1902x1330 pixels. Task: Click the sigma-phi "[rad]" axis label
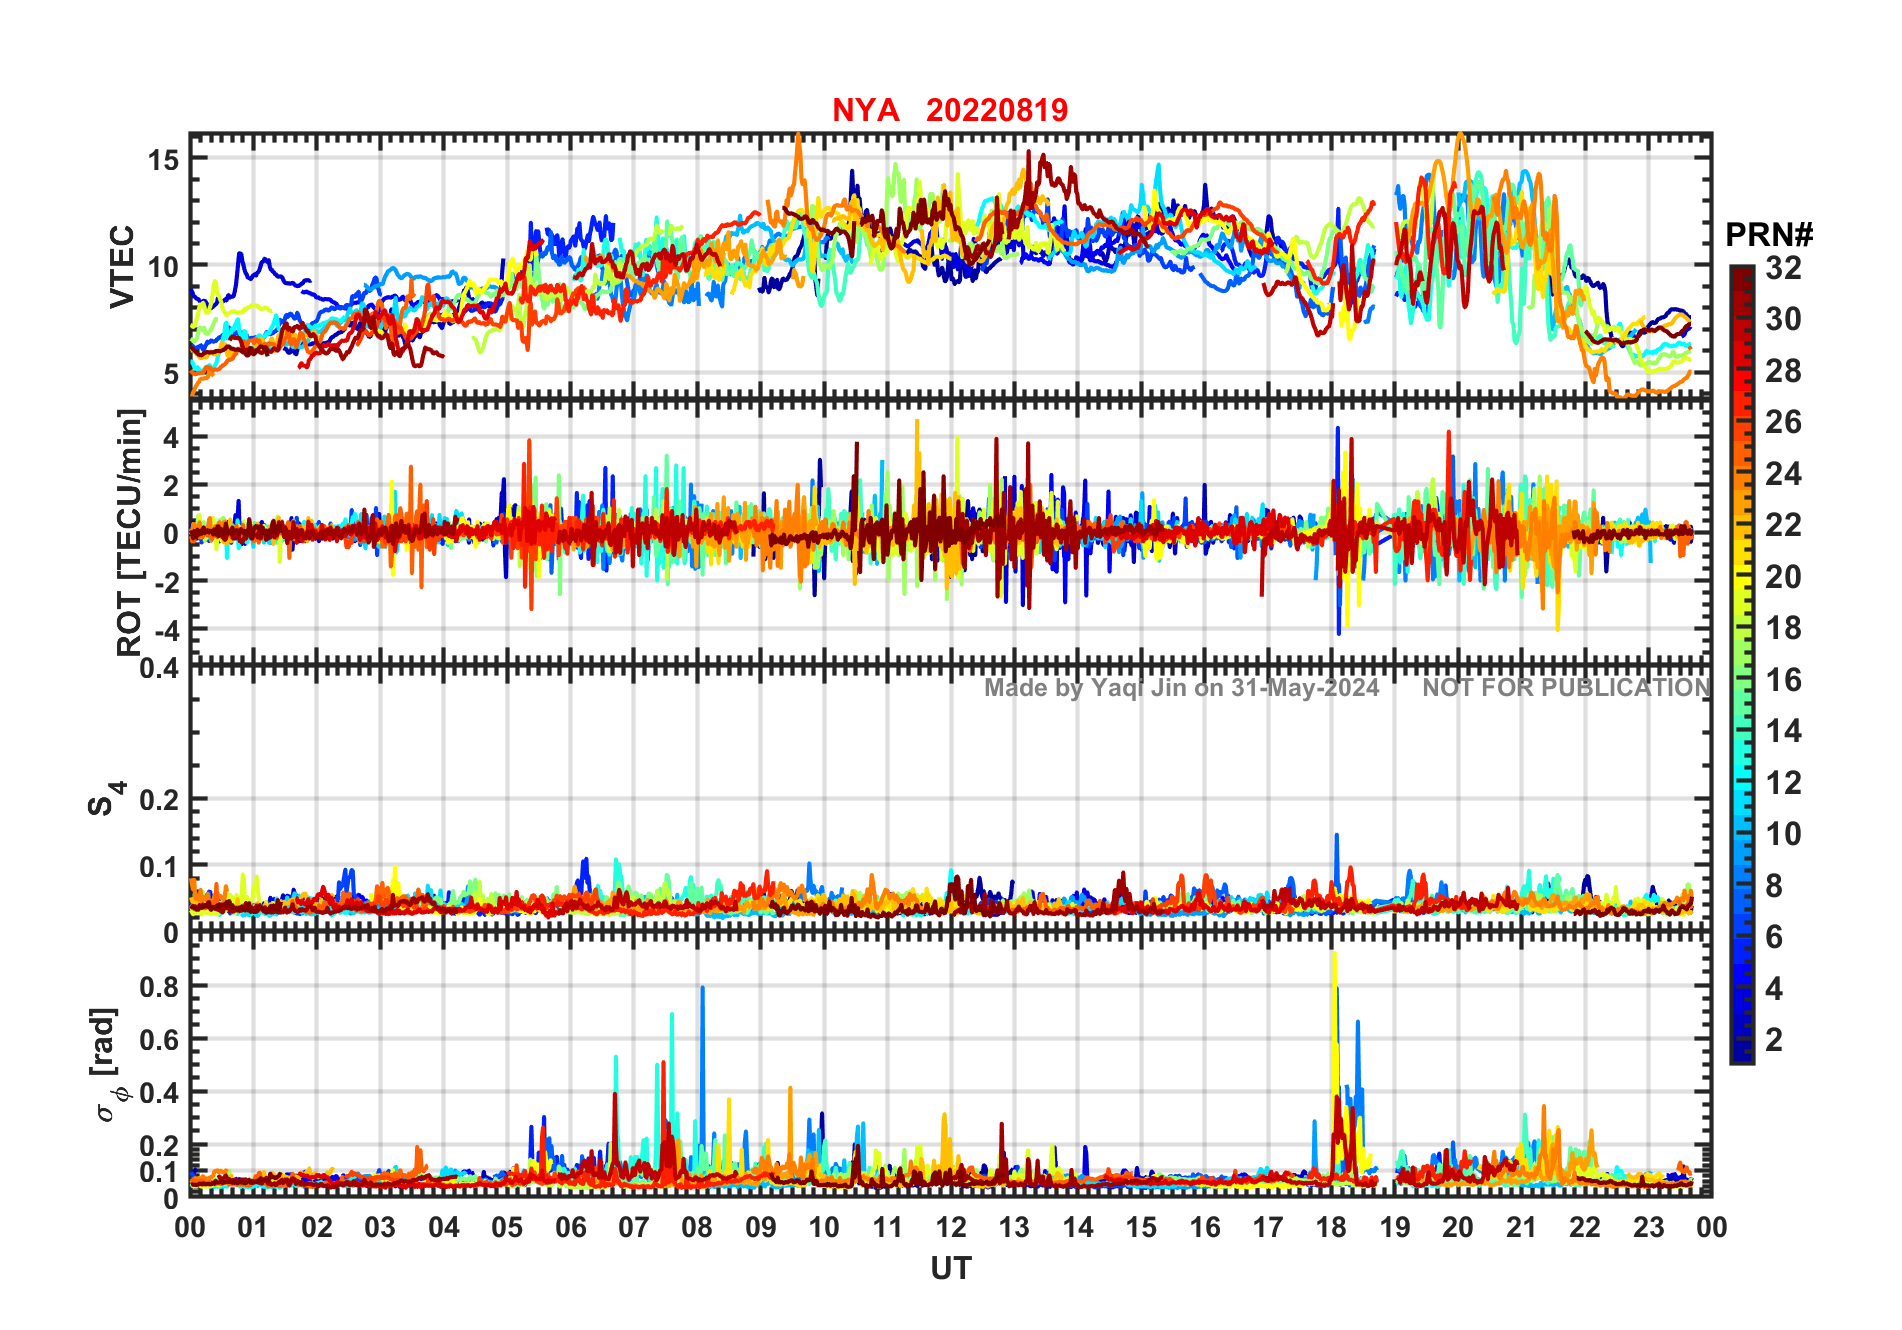(x=107, y=1066)
